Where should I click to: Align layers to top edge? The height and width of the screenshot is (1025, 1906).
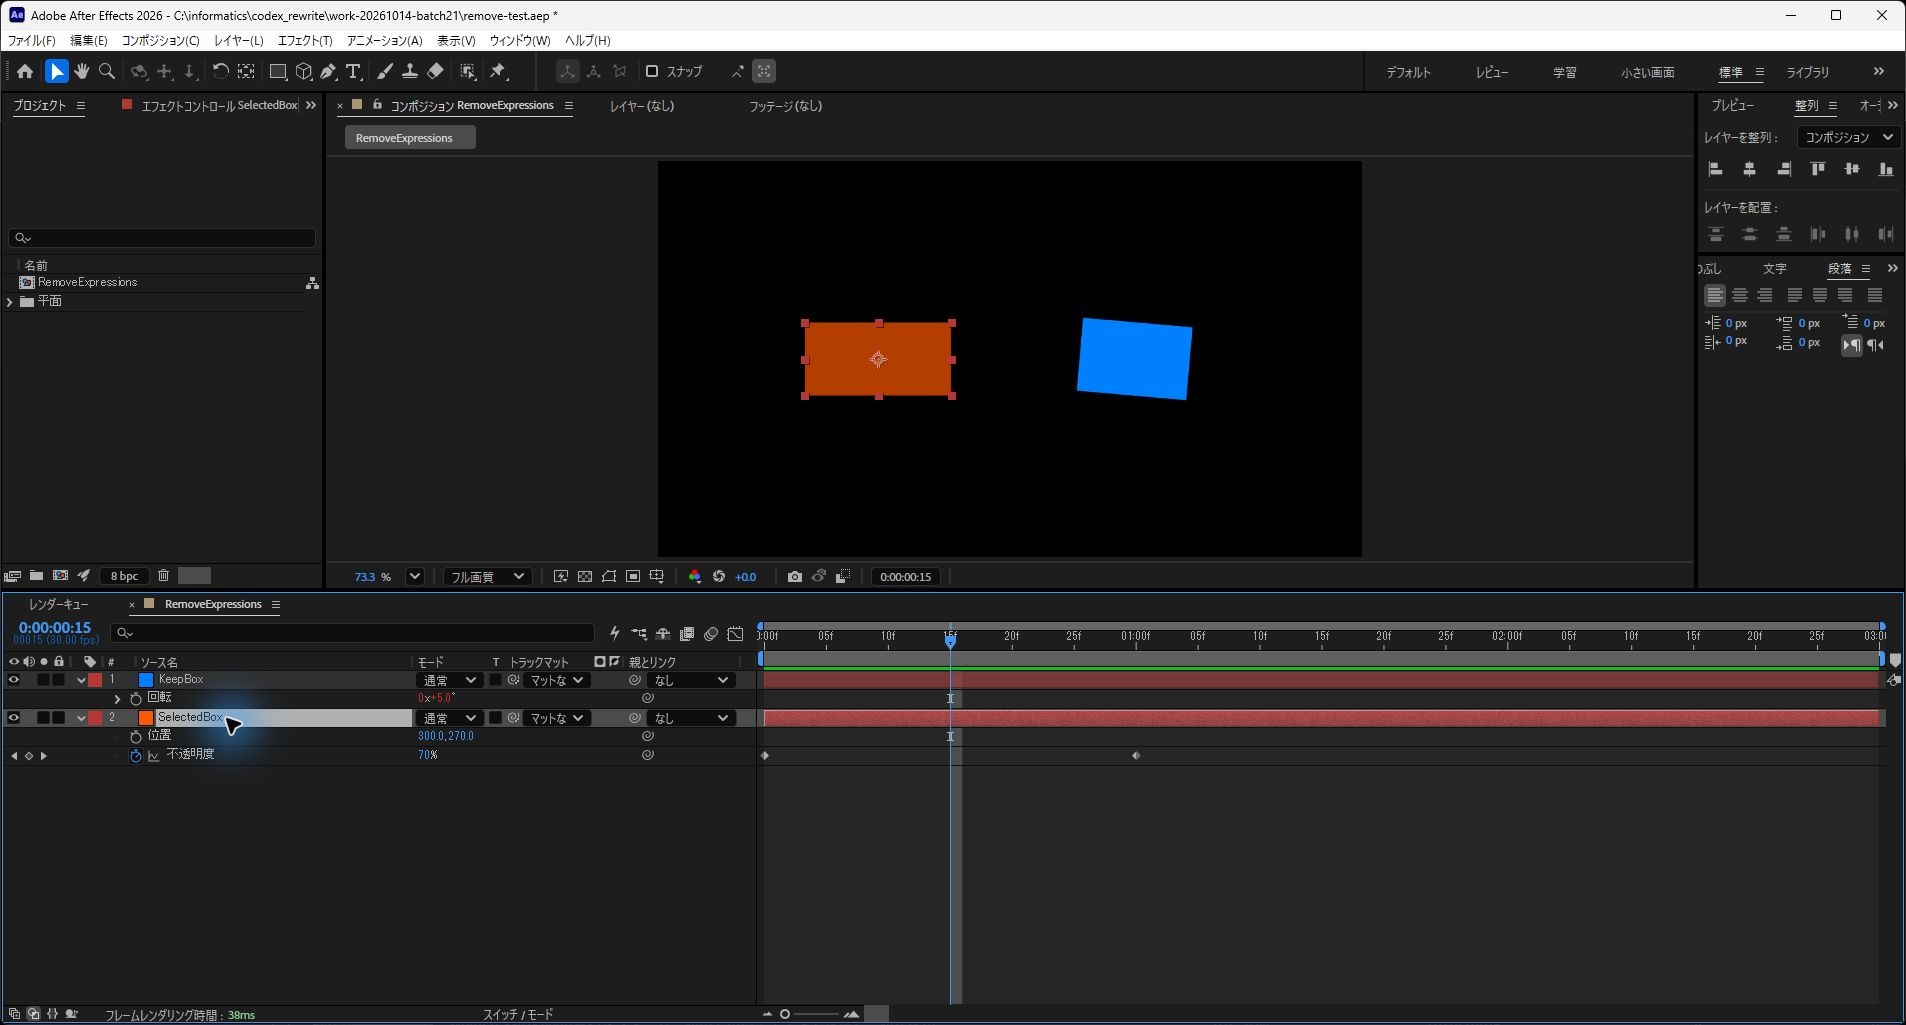coord(1818,169)
